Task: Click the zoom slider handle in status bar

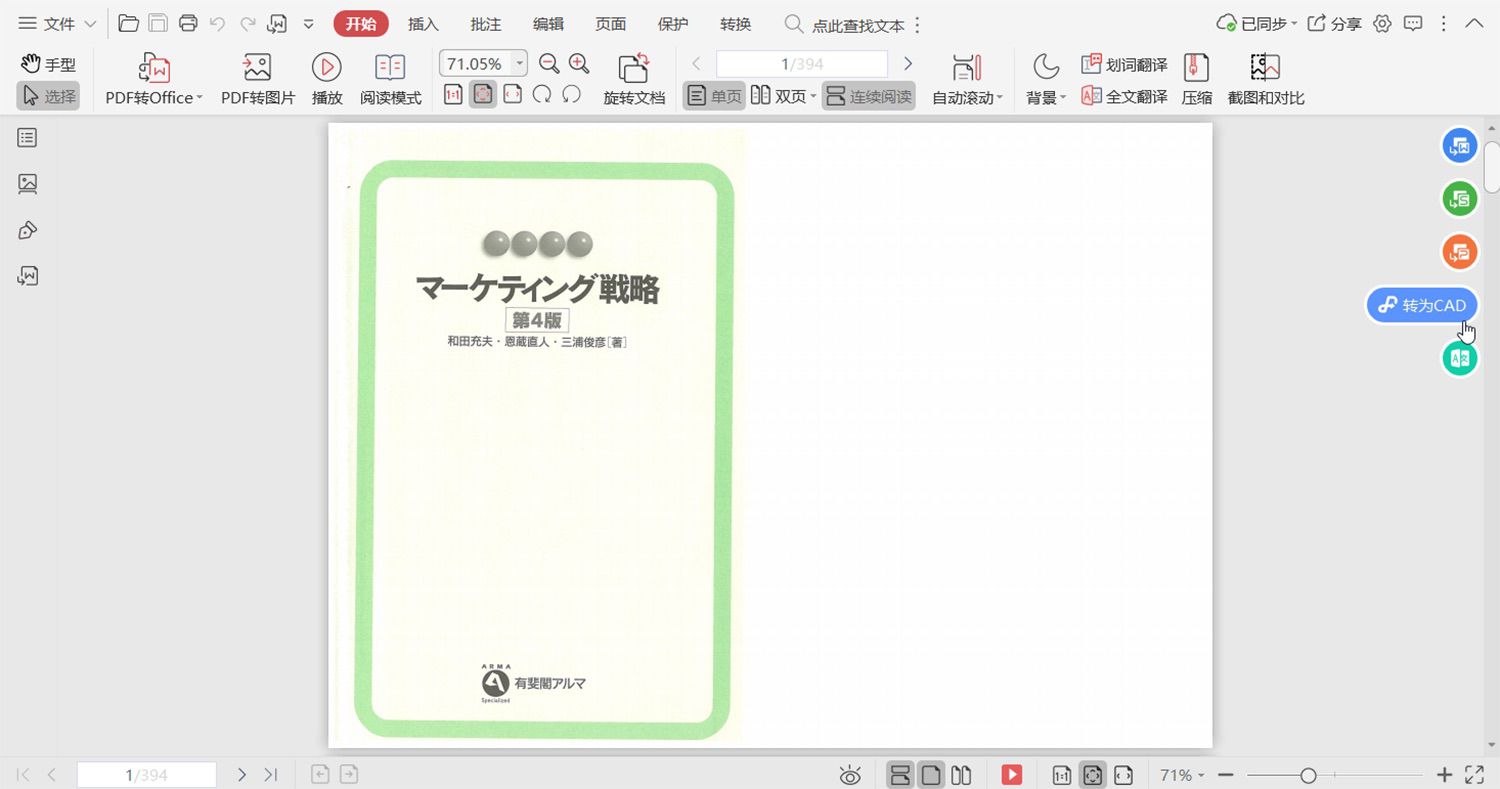Action: coord(1307,775)
